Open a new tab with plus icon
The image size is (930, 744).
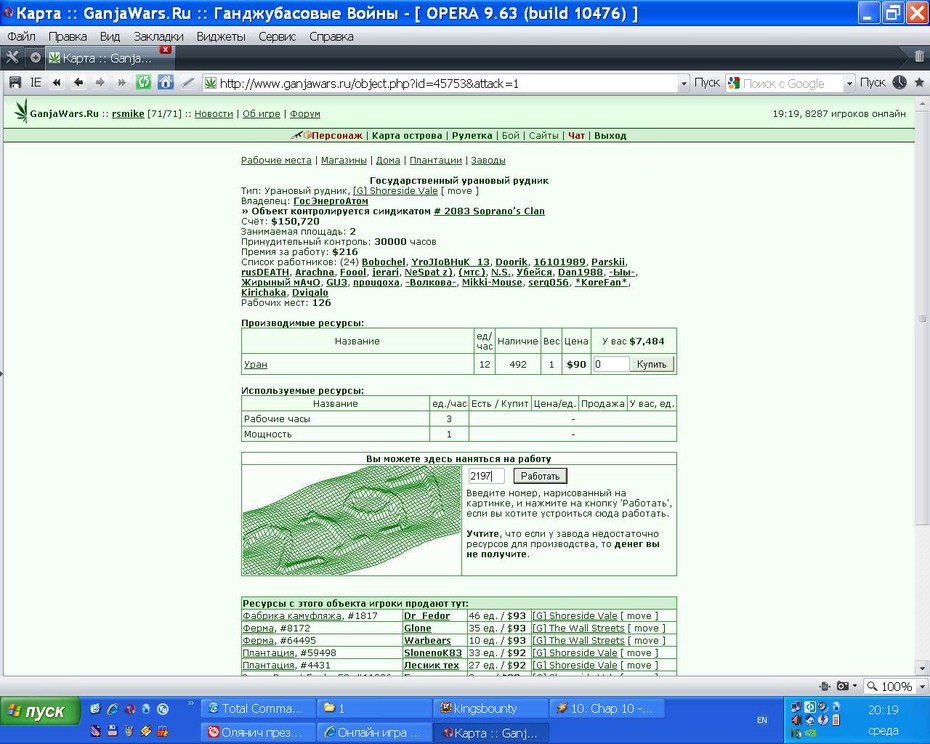(x=35, y=58)
